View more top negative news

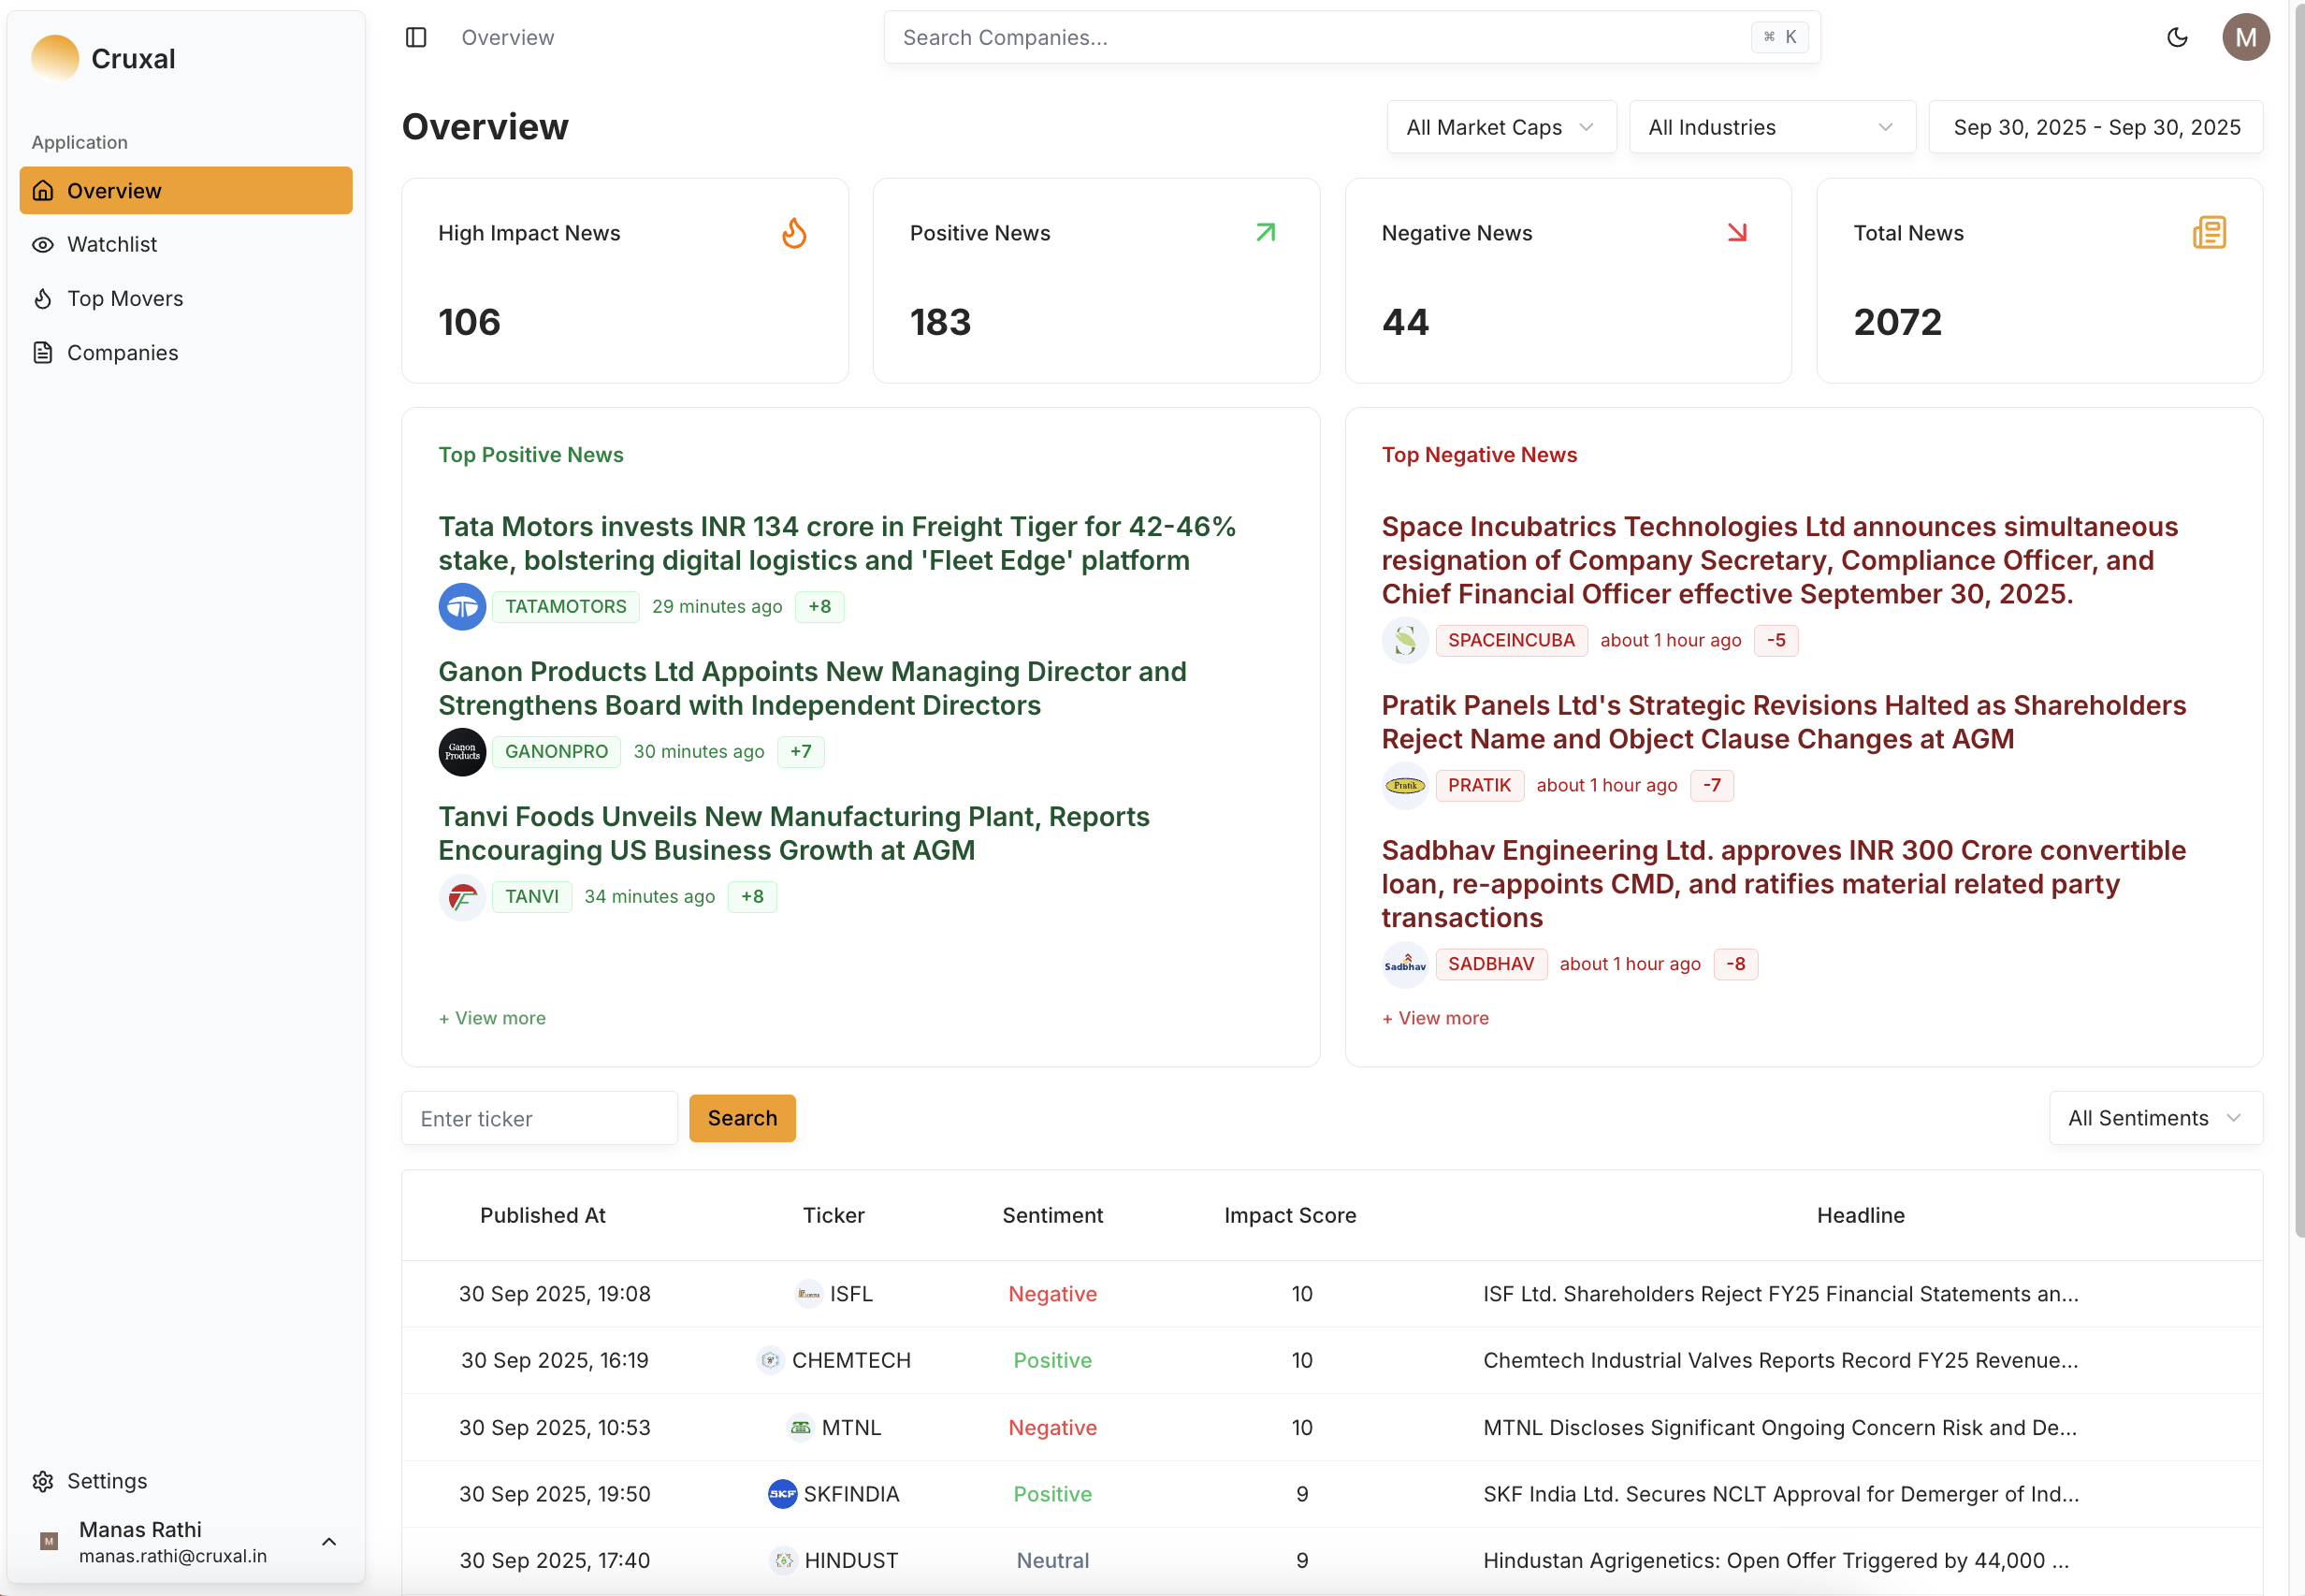[x=1435, y=1017]
